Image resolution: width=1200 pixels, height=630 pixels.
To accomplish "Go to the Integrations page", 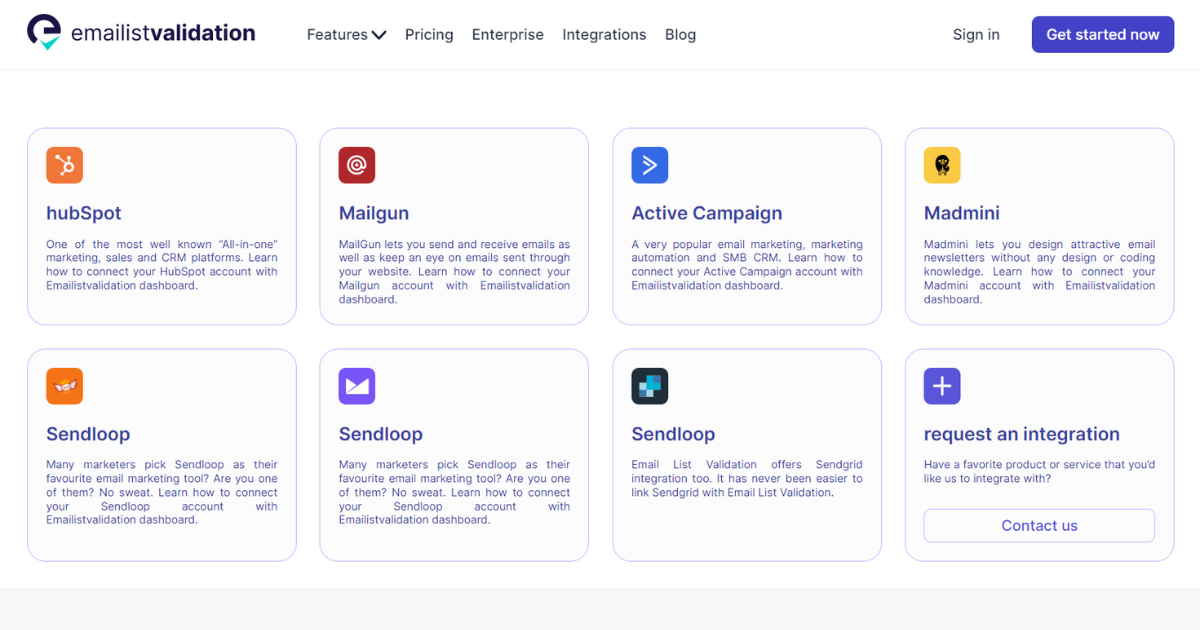I will coord(604,34).
